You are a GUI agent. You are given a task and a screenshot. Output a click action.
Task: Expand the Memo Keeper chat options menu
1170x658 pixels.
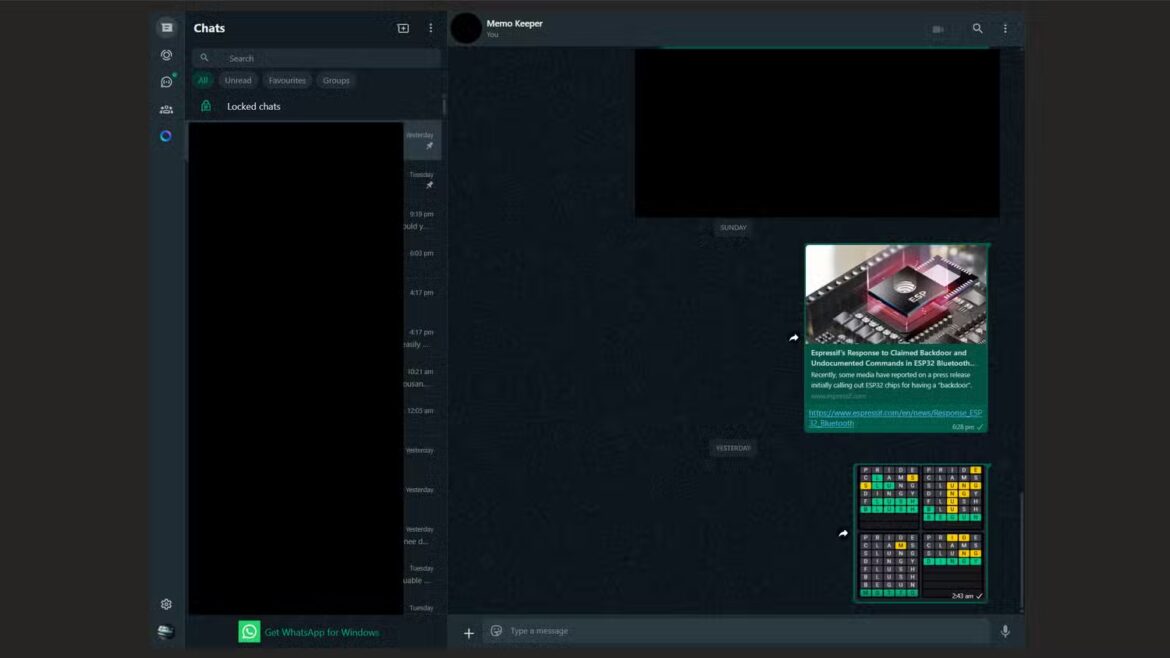(1005, 29)
